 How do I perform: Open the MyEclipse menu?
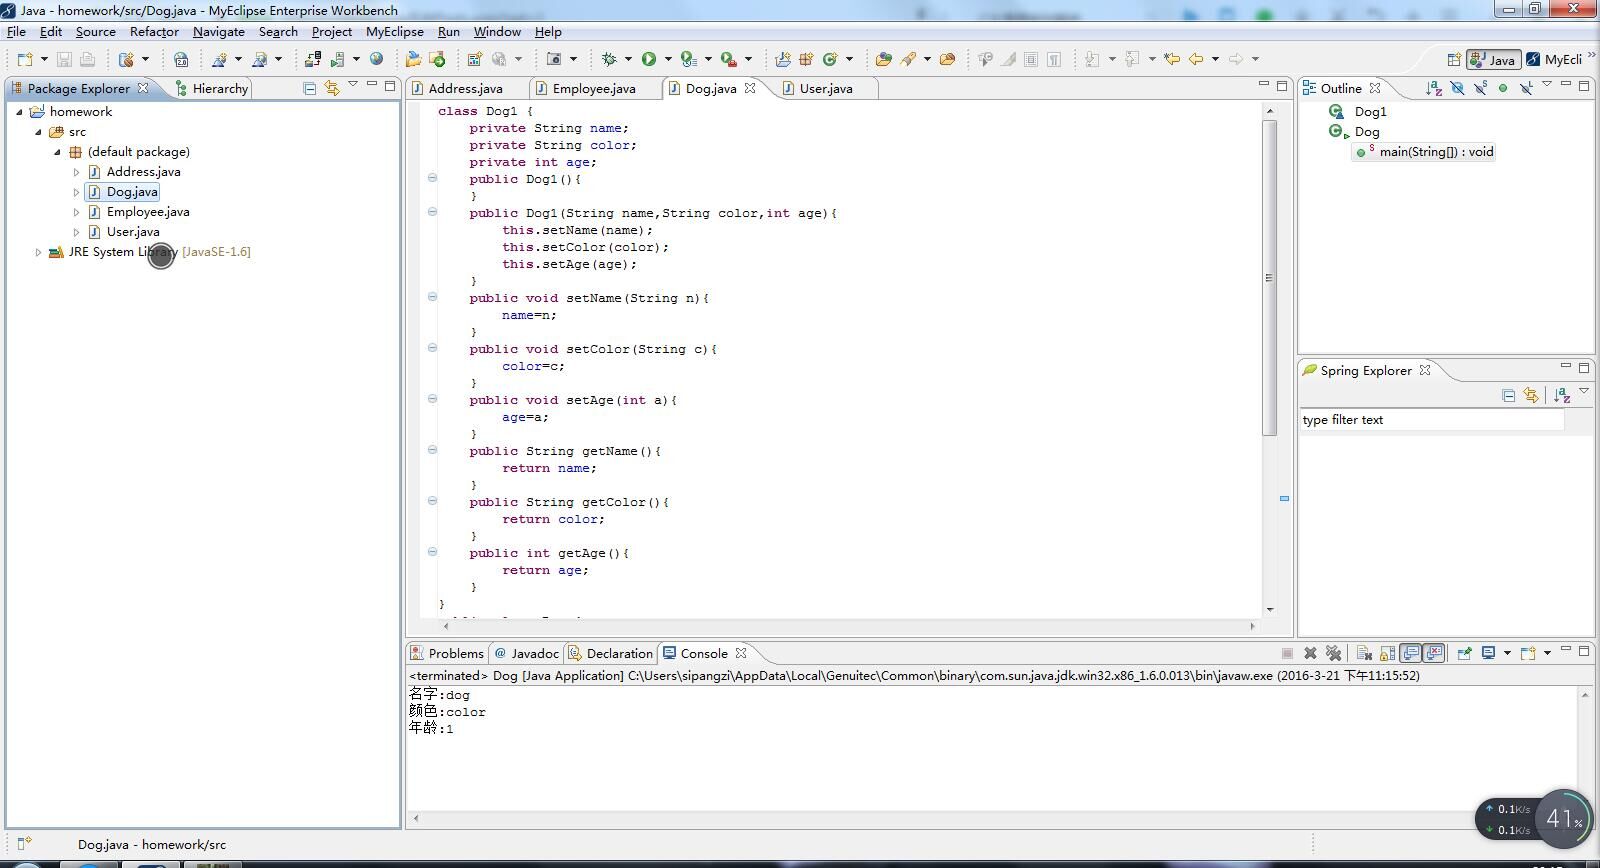[394, 32]
